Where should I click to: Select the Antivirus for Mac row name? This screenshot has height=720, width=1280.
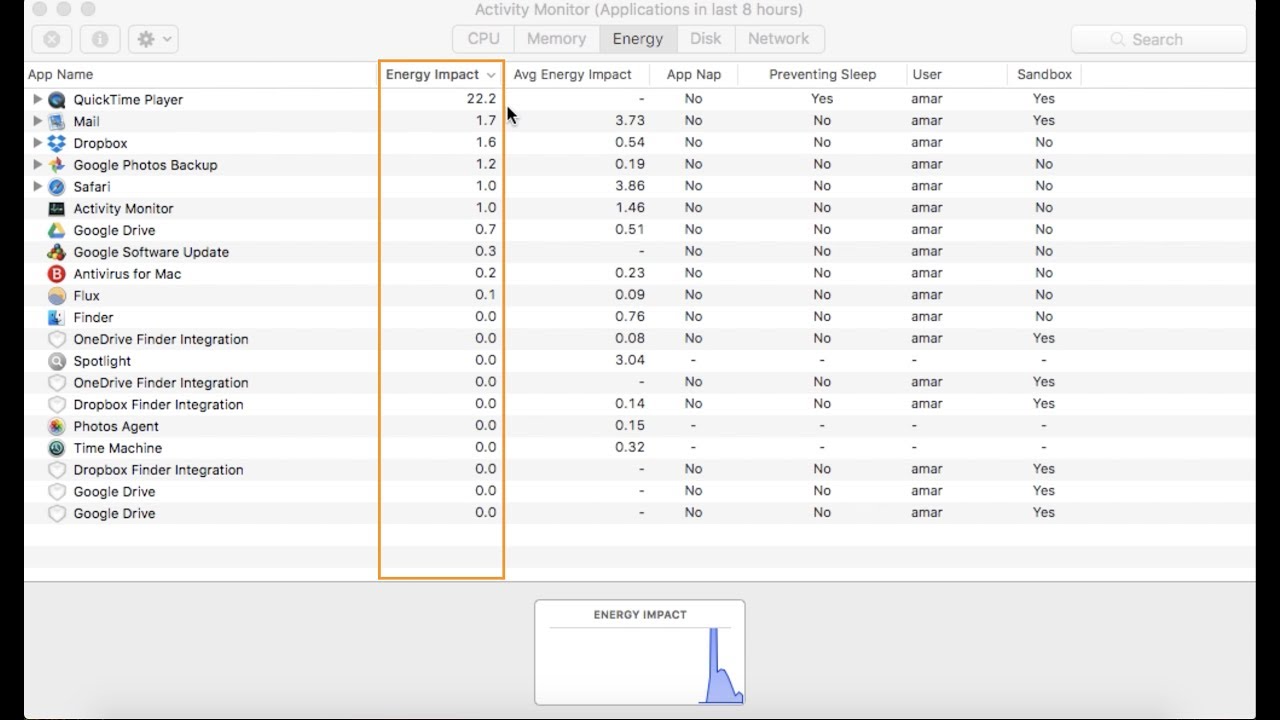coord(127,274)
